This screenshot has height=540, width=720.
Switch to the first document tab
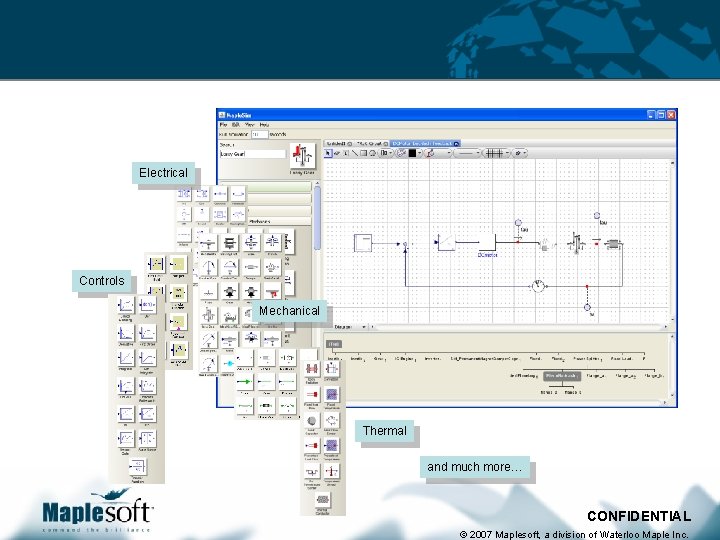[338, 144]
